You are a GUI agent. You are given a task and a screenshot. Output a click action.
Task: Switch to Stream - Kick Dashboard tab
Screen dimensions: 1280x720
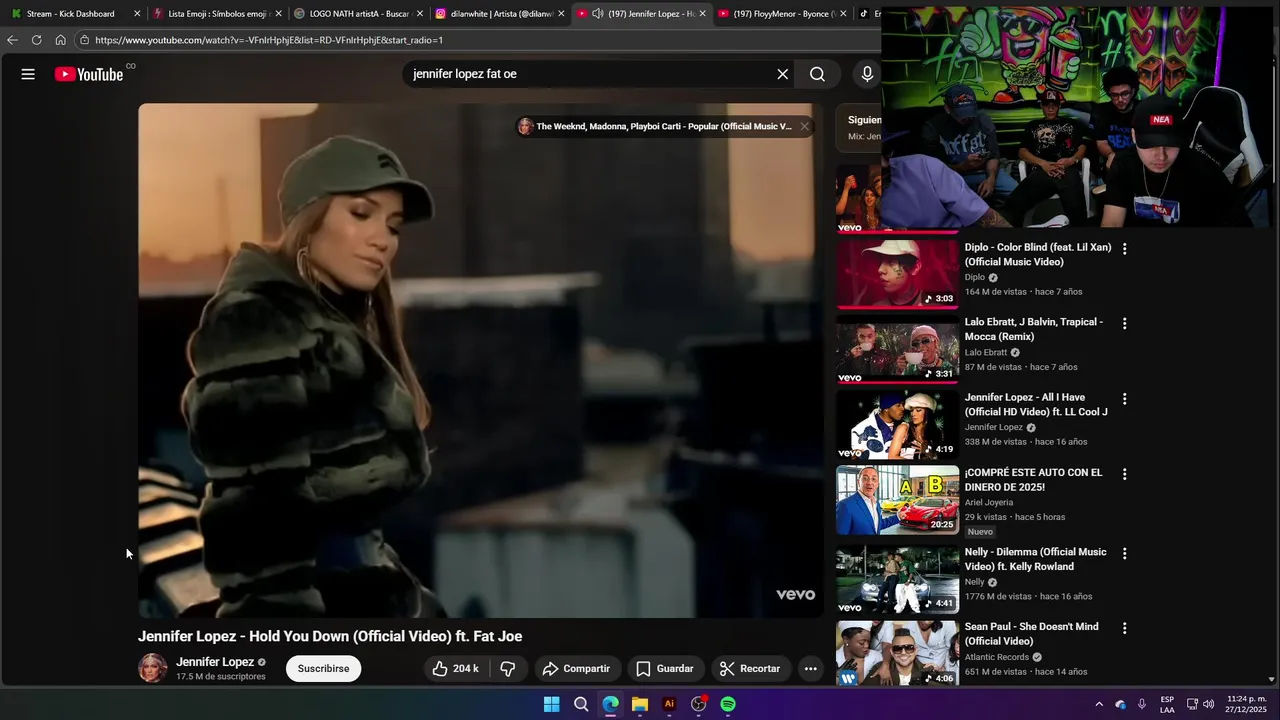[69, 14]
